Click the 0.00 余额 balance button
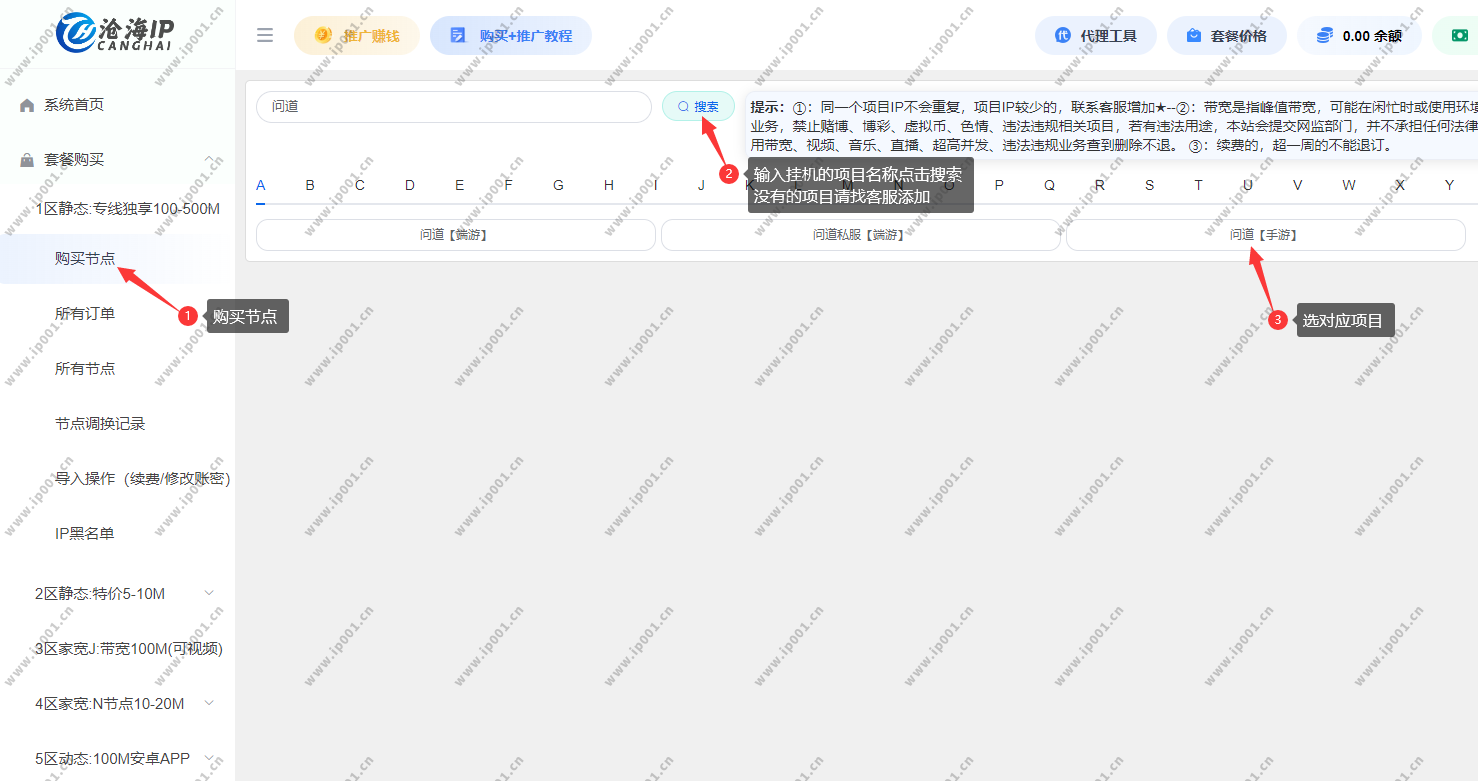 click(x=1359, y=36)
